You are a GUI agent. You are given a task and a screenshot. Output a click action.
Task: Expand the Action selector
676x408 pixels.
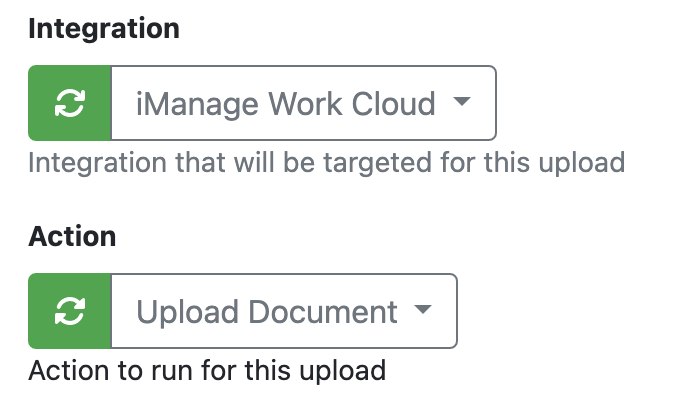point(283,311)
